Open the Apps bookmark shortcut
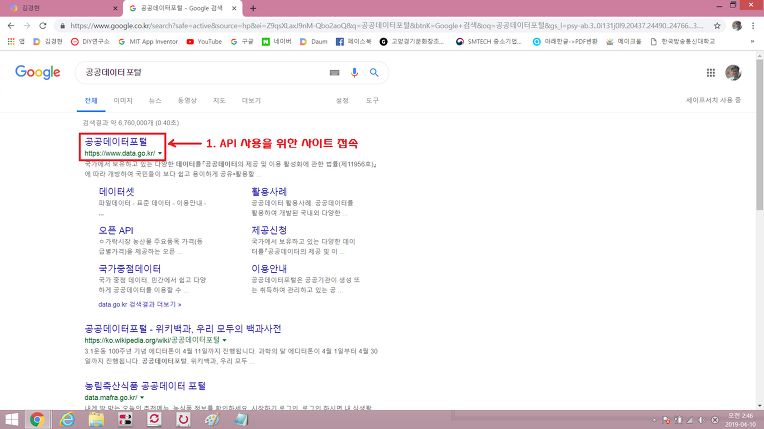This screenshot has width=764, height=429. (16, 42)
